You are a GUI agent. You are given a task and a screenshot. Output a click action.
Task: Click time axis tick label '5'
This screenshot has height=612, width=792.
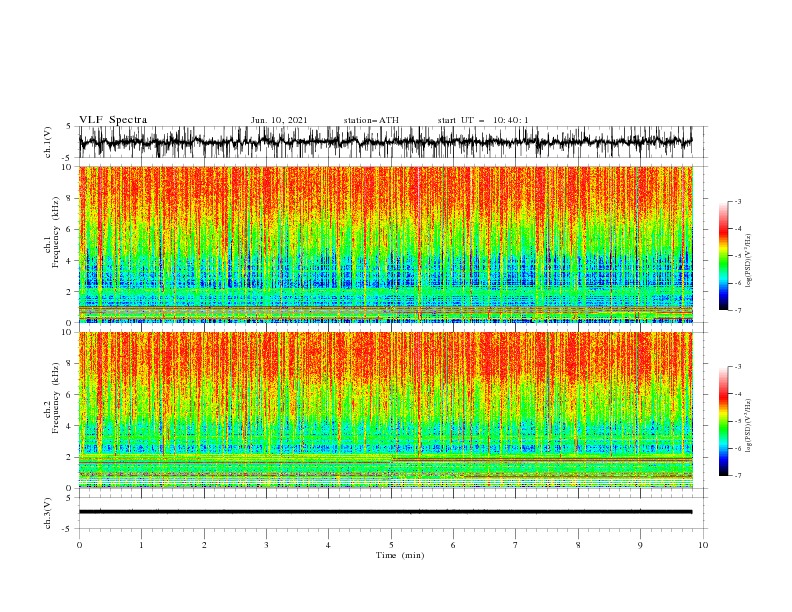391,545
